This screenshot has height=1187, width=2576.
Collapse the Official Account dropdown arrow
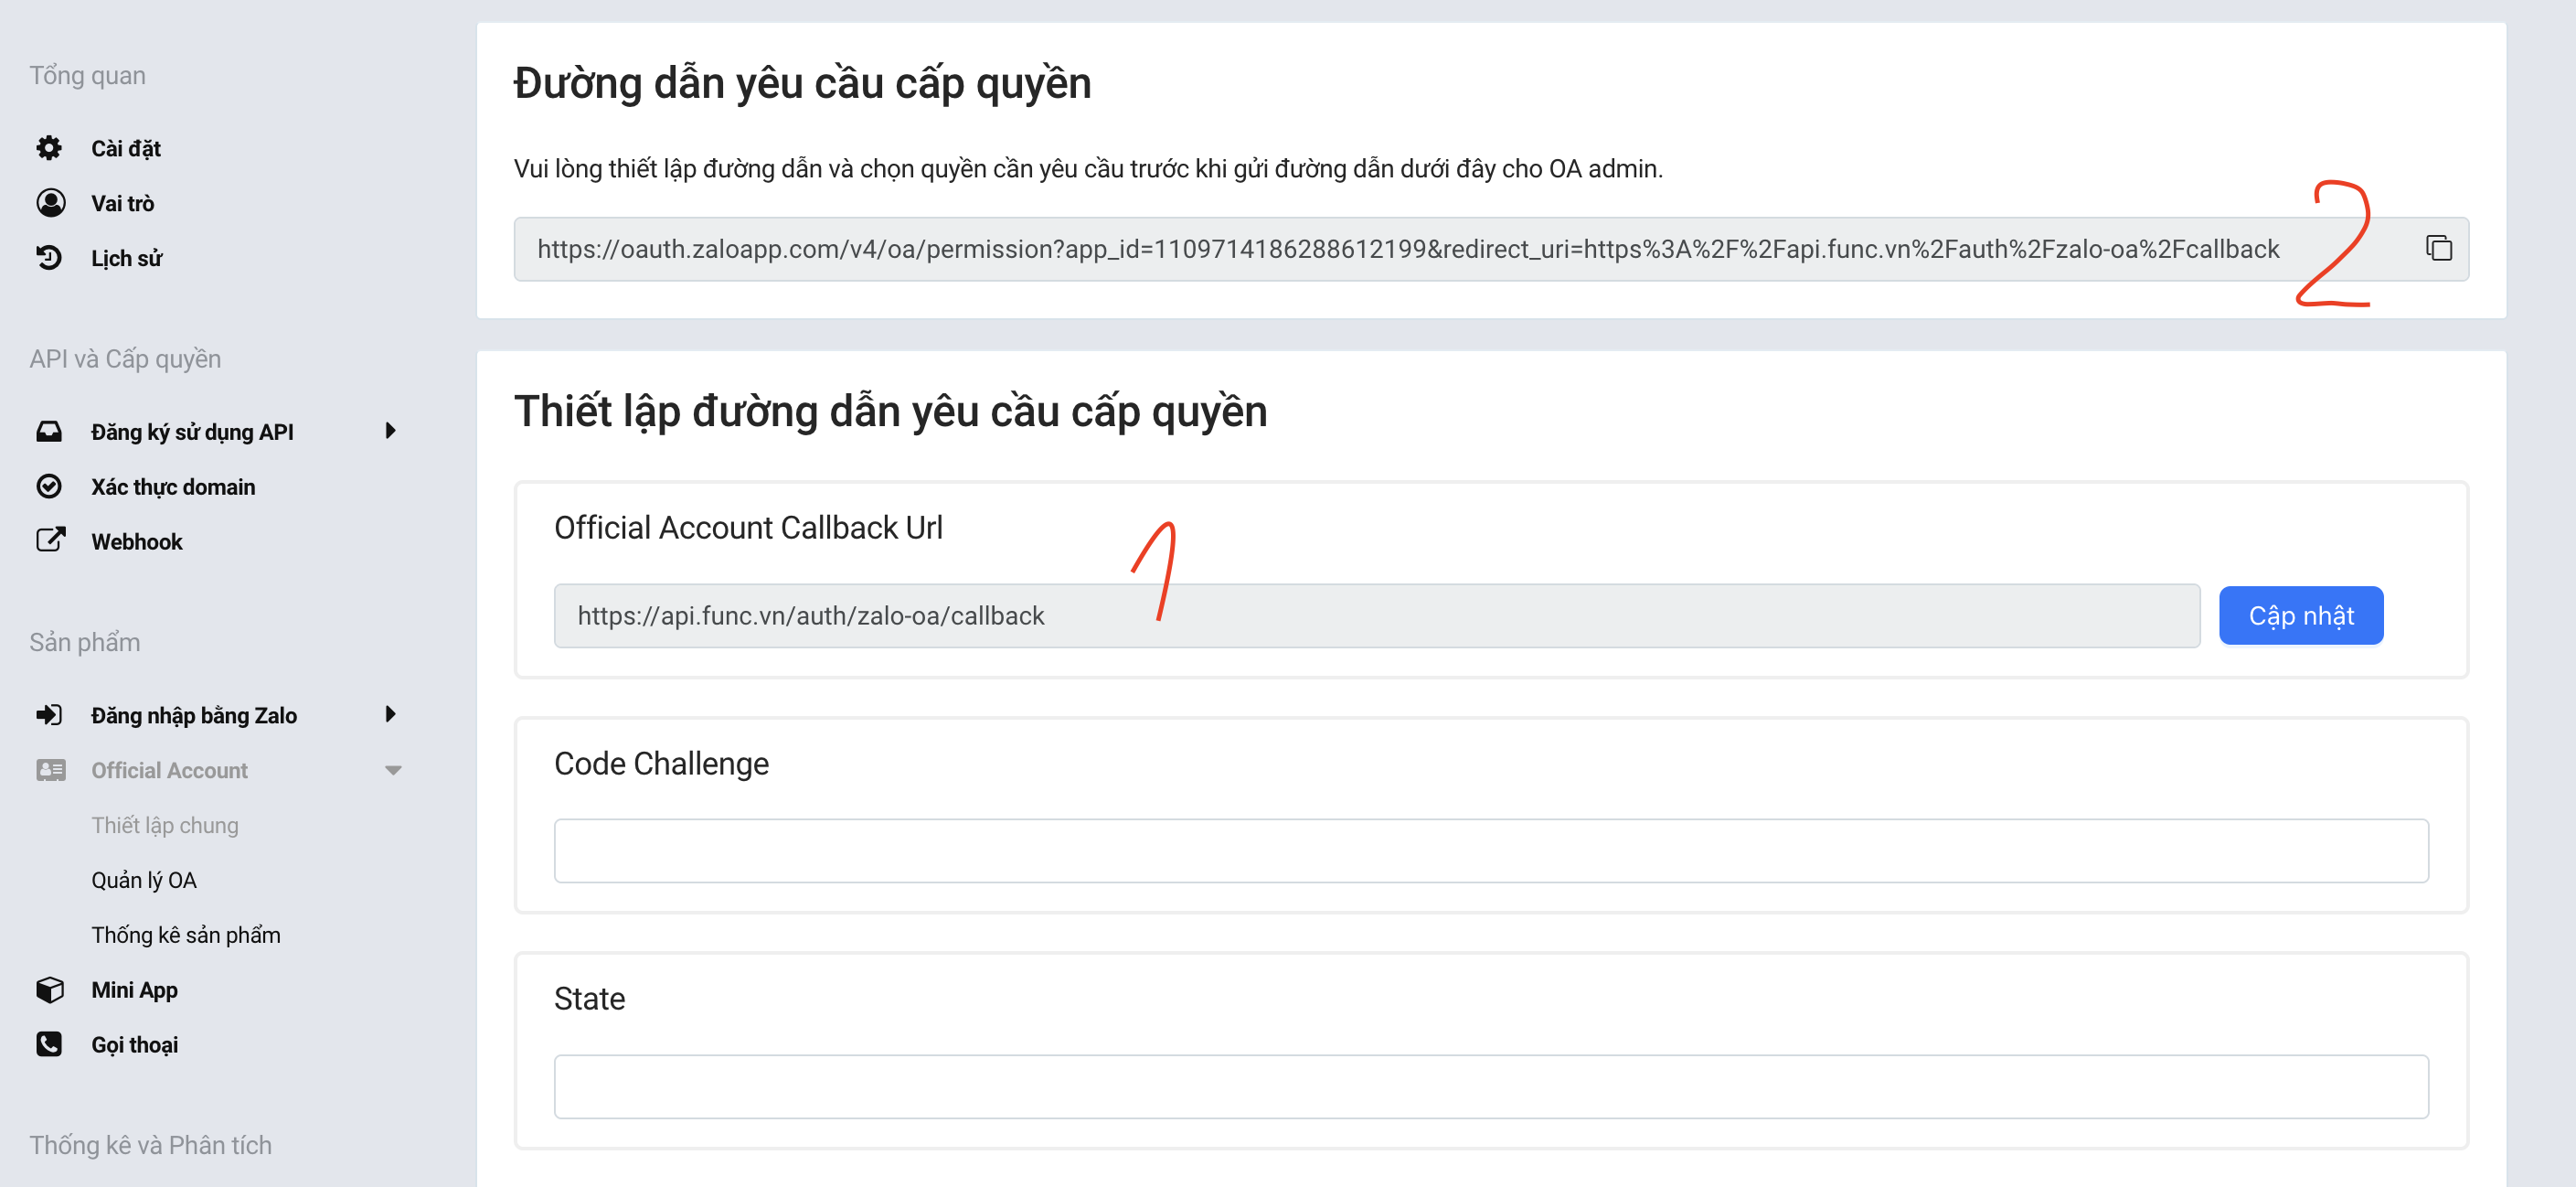393,770
